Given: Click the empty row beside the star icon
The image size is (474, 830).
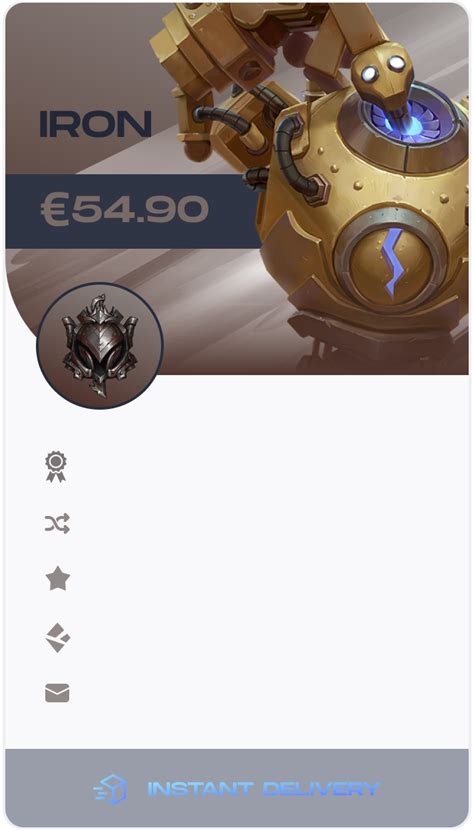Looking at the screenshot, I should click(265, 578).
